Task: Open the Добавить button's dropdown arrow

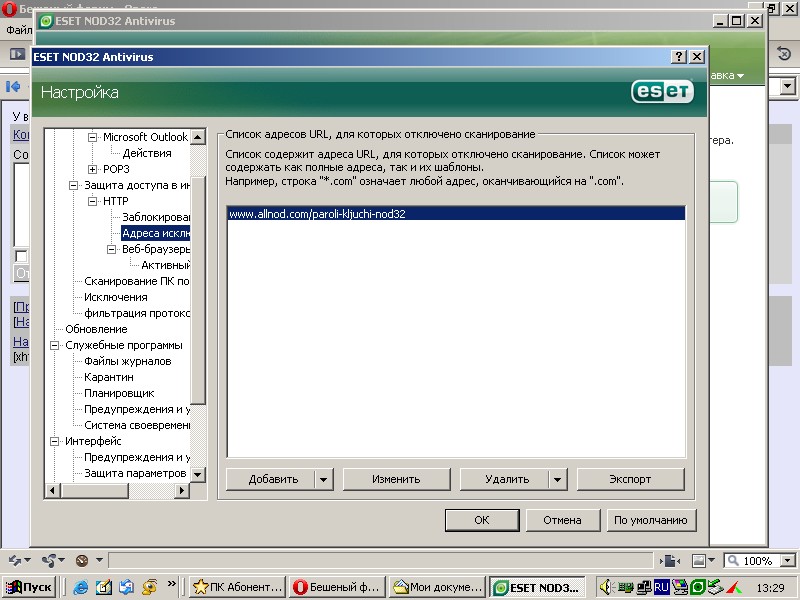Action: click(323, 479)
